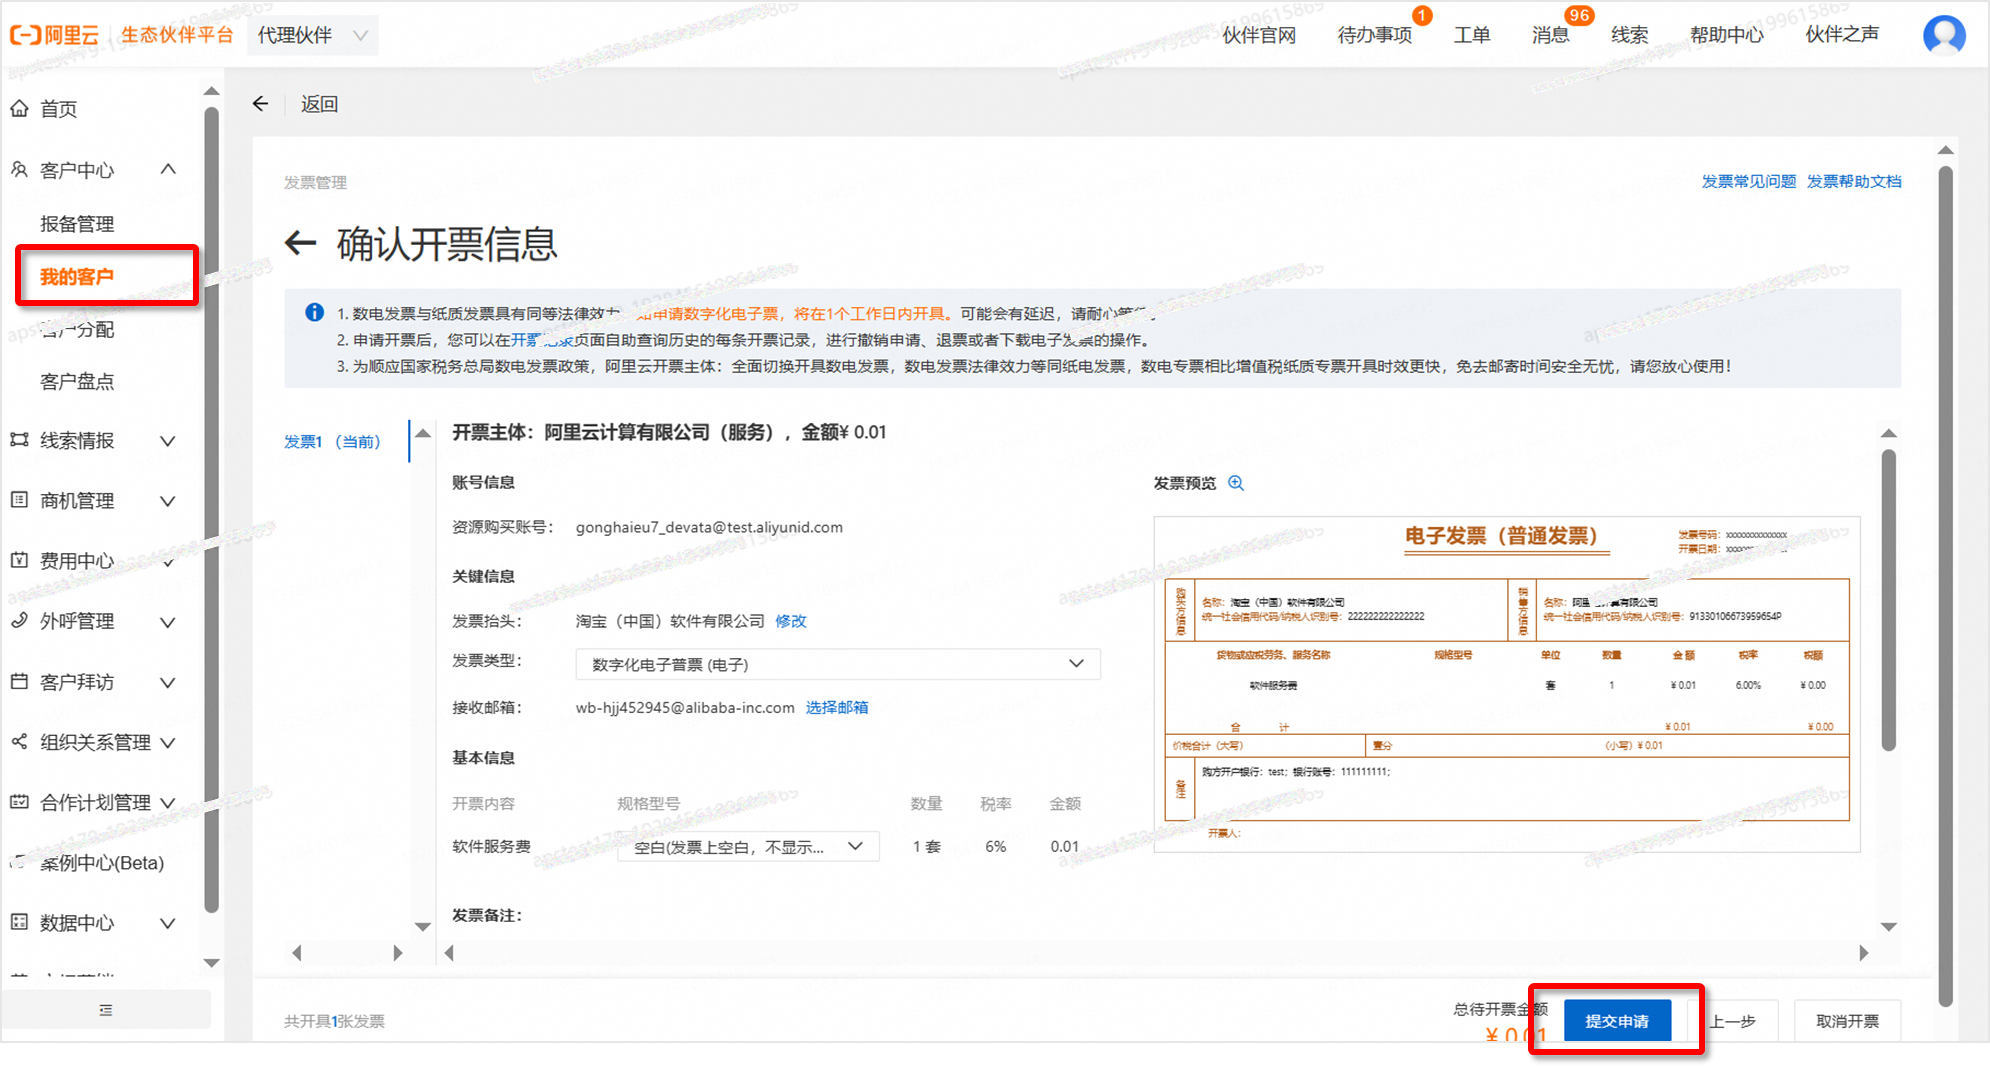Click the info icon in the notice banner
The height and width of the screenshot is (1068, 1990).
click(314, 313)
